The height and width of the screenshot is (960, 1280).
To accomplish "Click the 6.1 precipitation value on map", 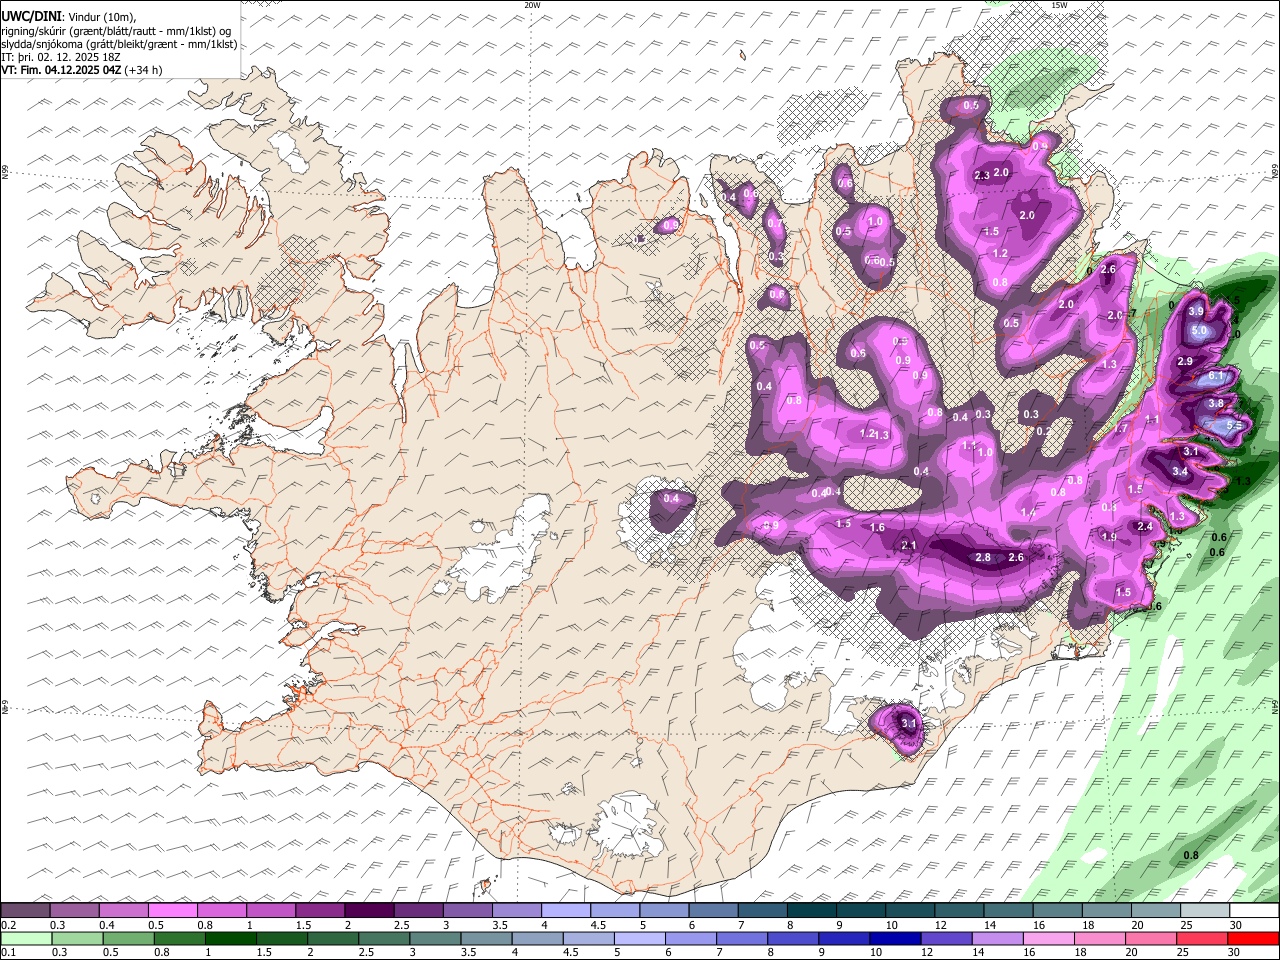I will tap(1217, 376).
